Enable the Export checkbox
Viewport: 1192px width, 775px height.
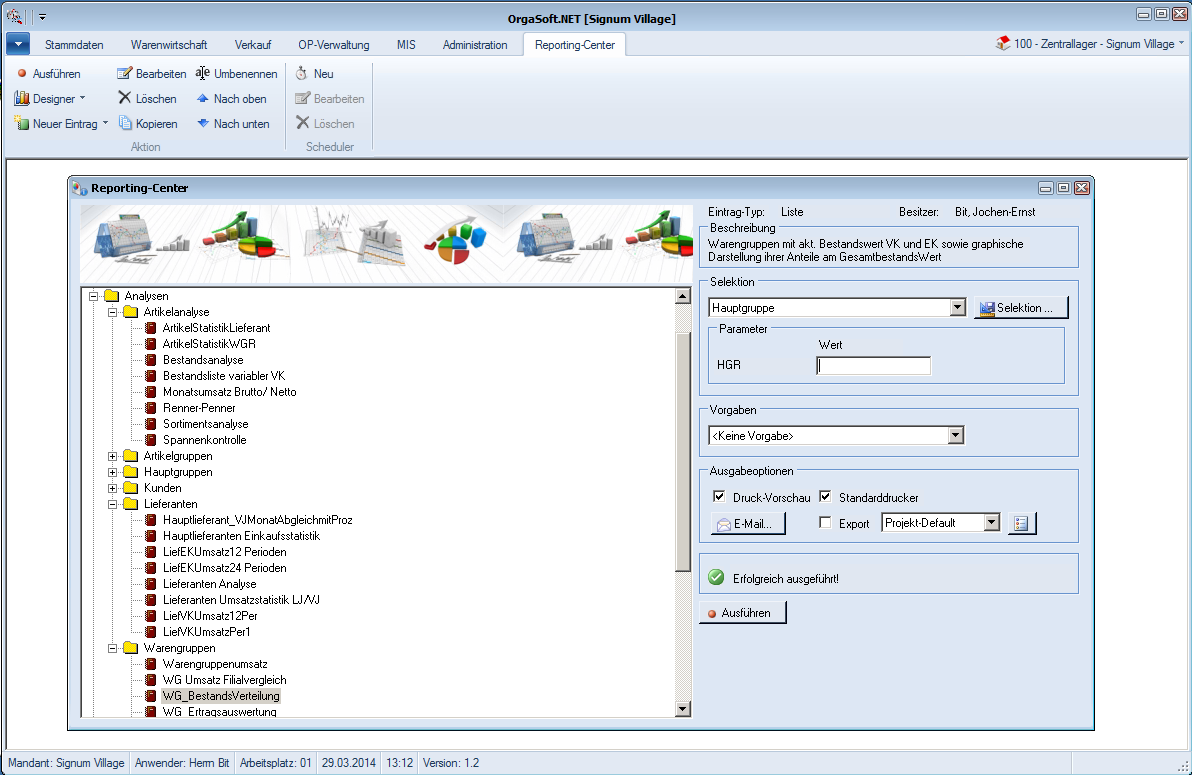click(x=825, y=523)
